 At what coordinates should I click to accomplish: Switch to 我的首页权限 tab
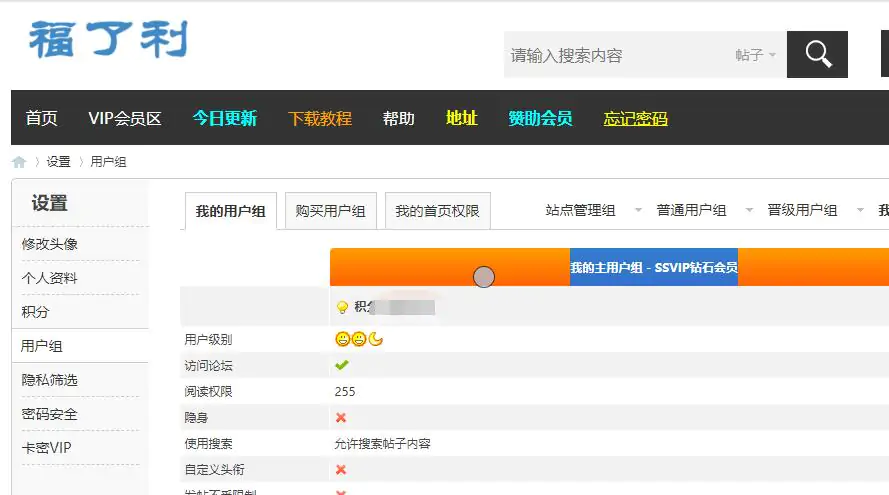pyautogui.click(x=438, y=211)
